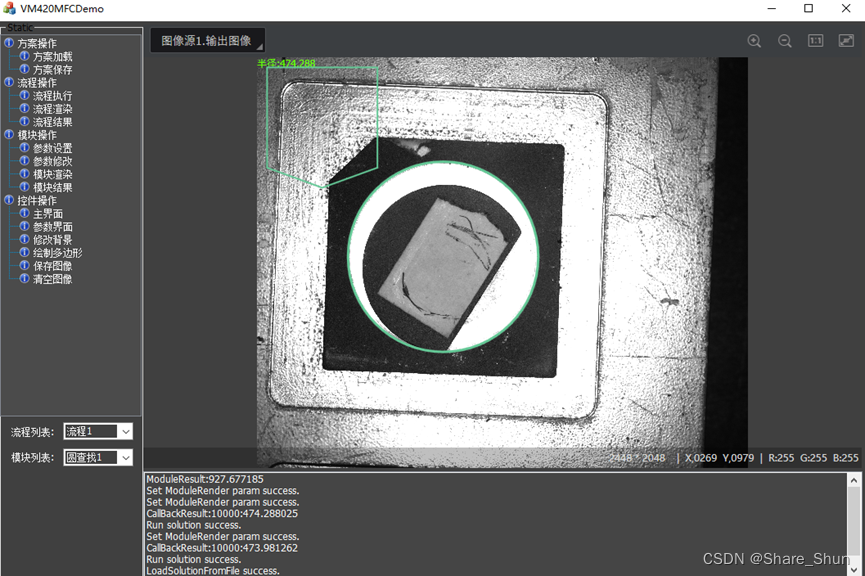Click the log scrollbar up arrow
This screenshot has height=576, width=865.
pos(853,479)
